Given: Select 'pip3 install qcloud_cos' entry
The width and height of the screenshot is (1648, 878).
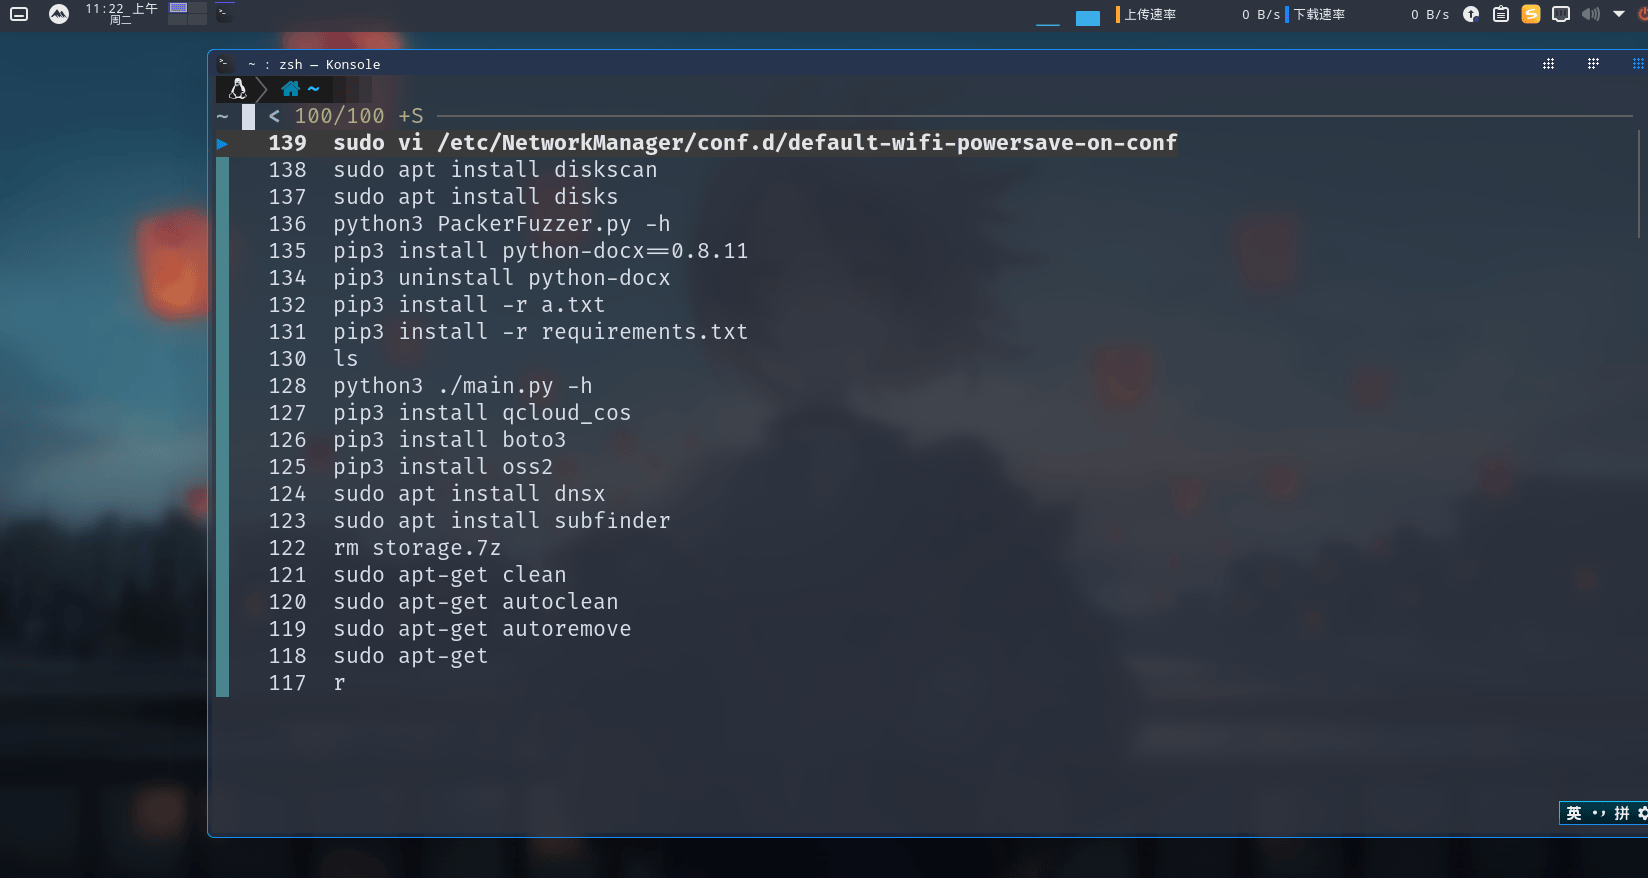Looking at the screenshot, I should pyautogui.click(x=449, y=413).
